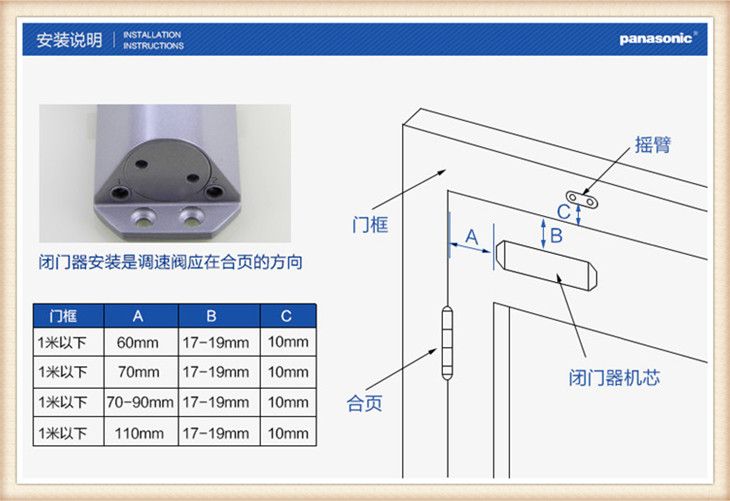Click the Panasonic logo in header
Viewport: 730px width, 501px height.
click(x=657, y=40)
